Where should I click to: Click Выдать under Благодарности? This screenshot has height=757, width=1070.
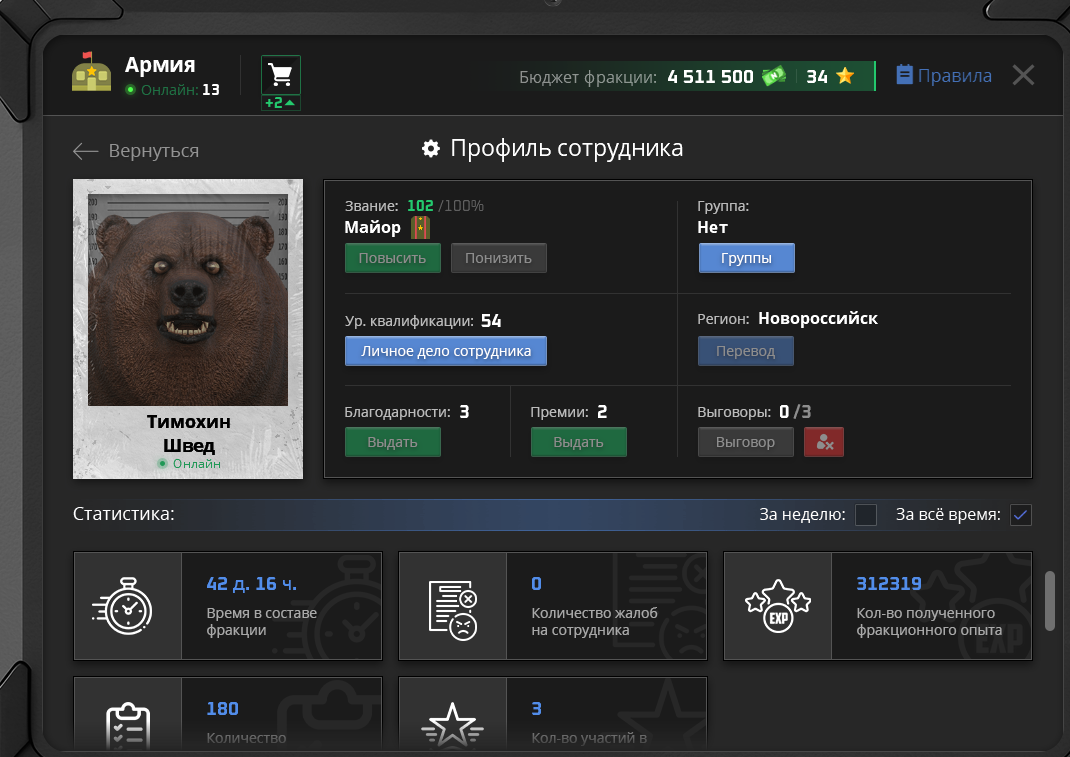392,442
